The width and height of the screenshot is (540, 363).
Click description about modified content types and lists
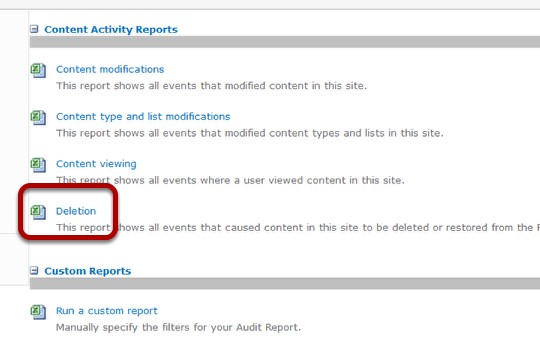coord(250,133)
